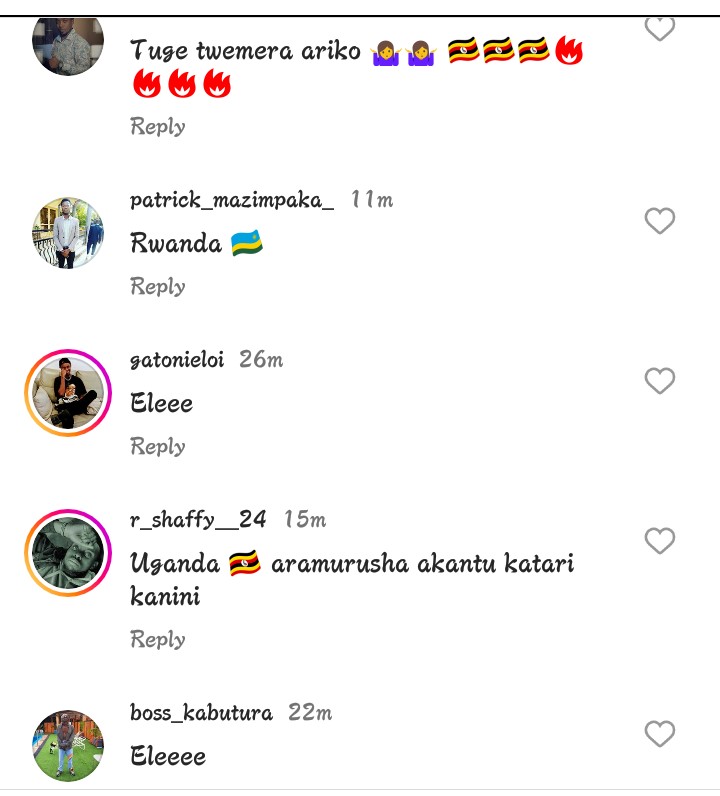Viewport: 720px width, 796px height.
Task: Open boss_kabutura's profile picture
Action: point(68,746)
